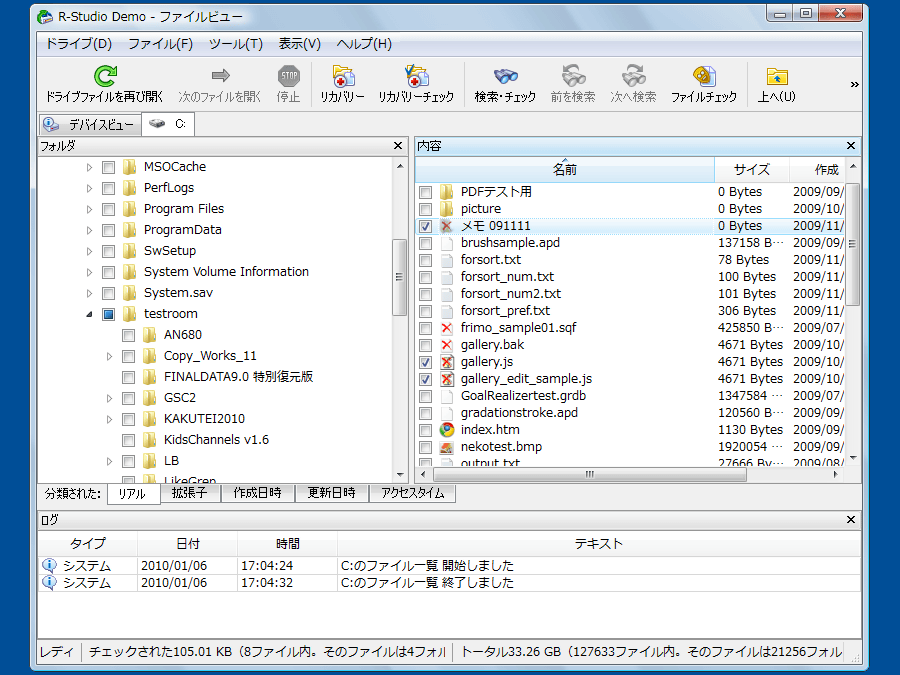Image resolution: width=900 pixels, height=675 pixels.
Task: Click the 次へ検索 find next icon
Action: click(633, 76)
